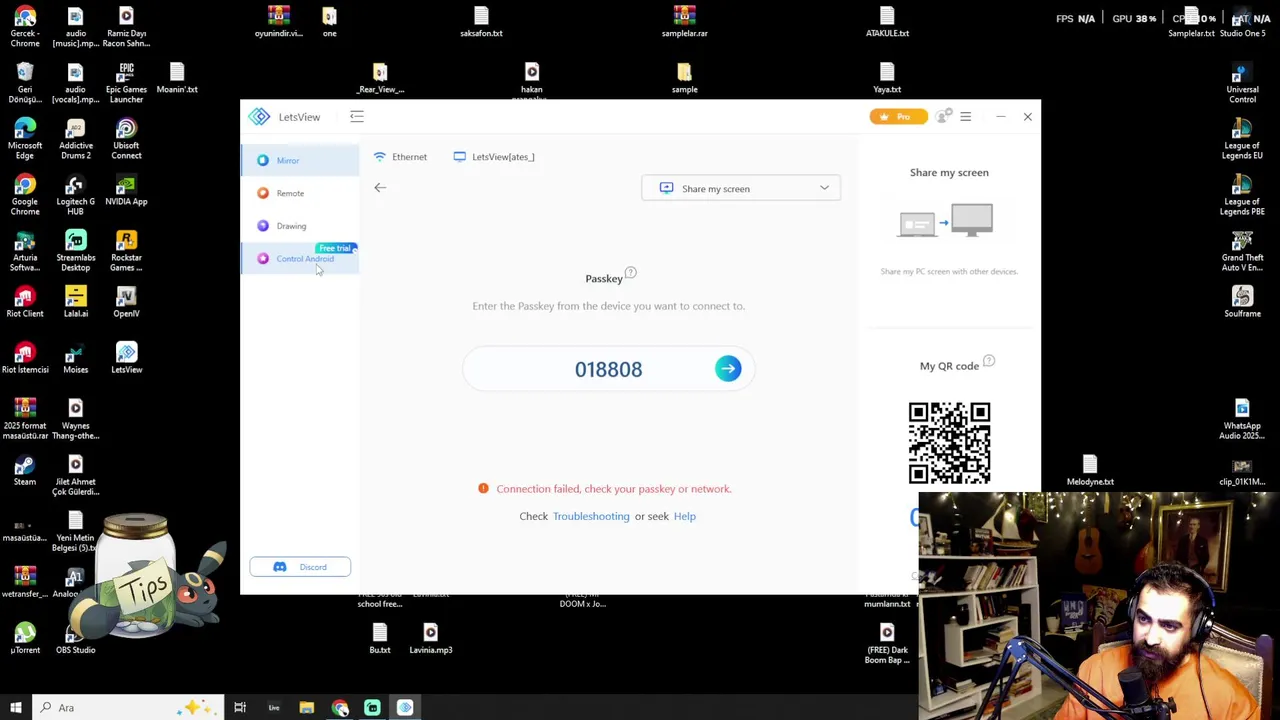Select the OpenIV desktop icon
1280x720 pixels.
126,301
